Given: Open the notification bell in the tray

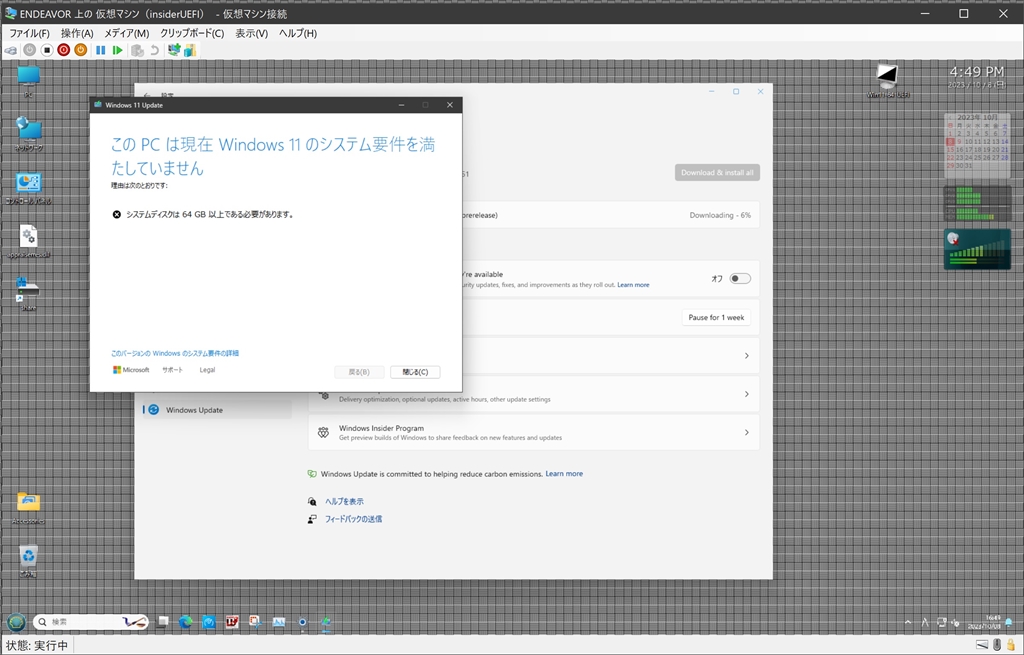Looking at the screenshot, I should pos(1010,622).
